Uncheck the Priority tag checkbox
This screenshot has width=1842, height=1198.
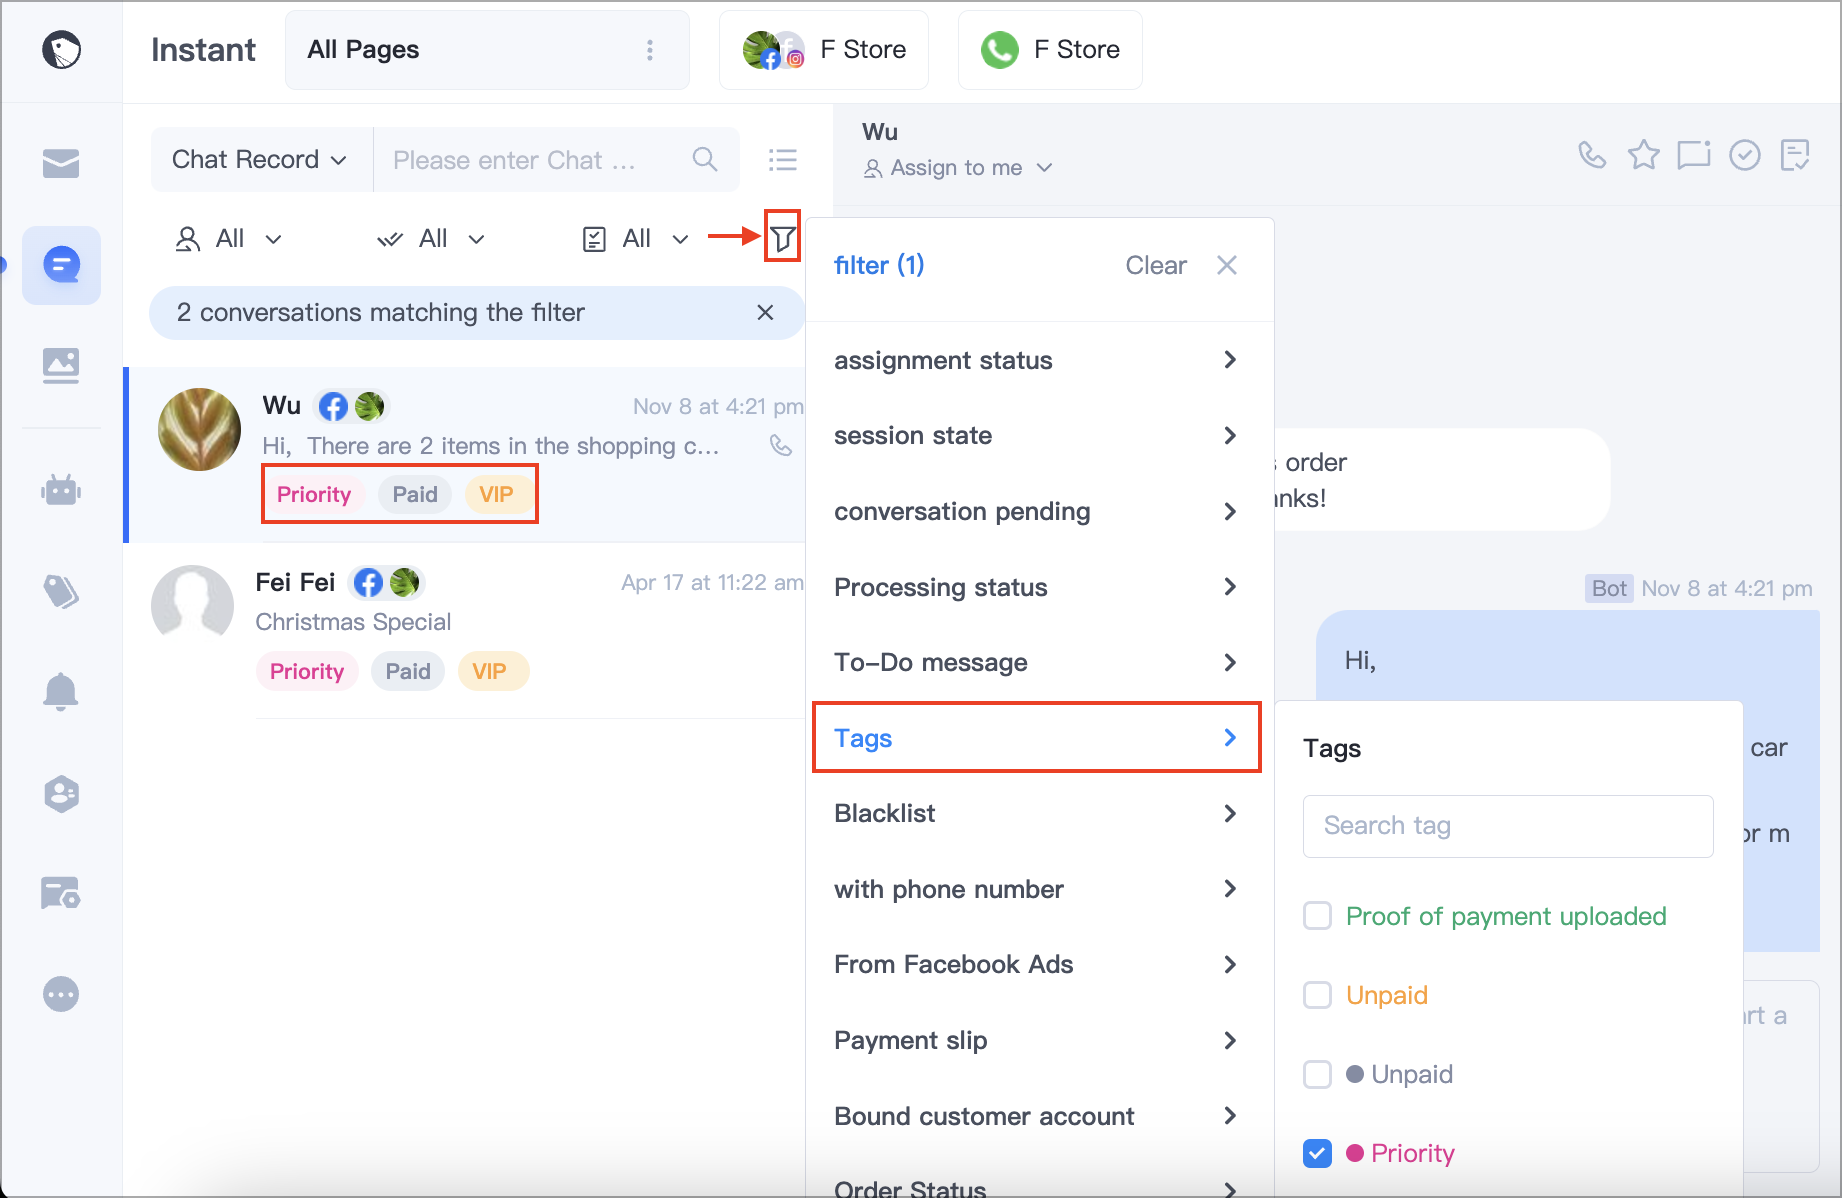(x=1317, y=1153)
